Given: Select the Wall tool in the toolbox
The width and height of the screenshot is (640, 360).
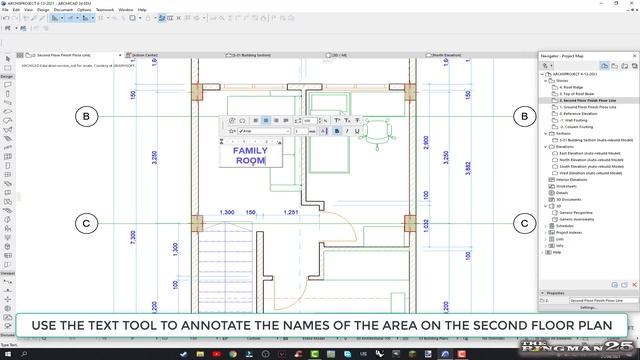Looking at the screenshot, I should (7, 85).
